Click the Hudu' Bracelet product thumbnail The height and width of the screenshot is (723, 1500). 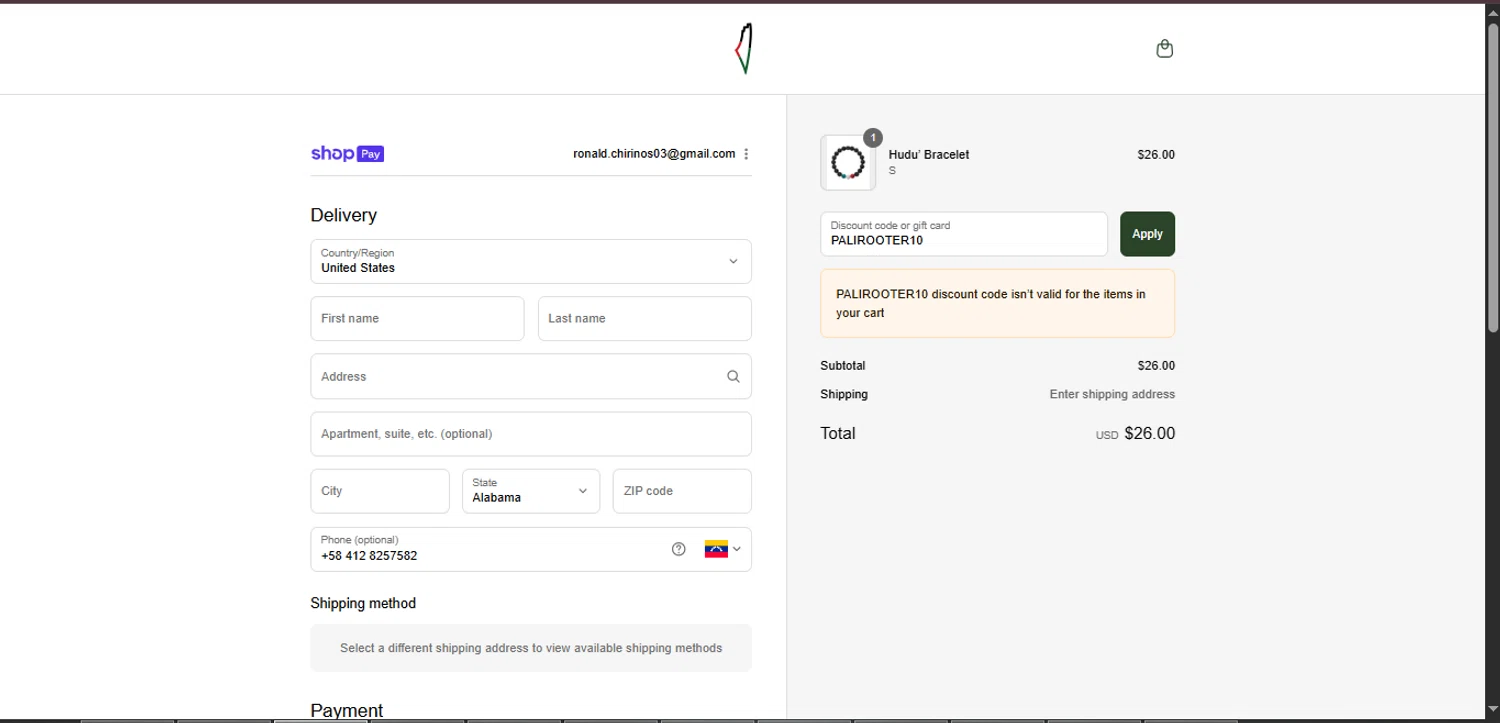point(848,162)
